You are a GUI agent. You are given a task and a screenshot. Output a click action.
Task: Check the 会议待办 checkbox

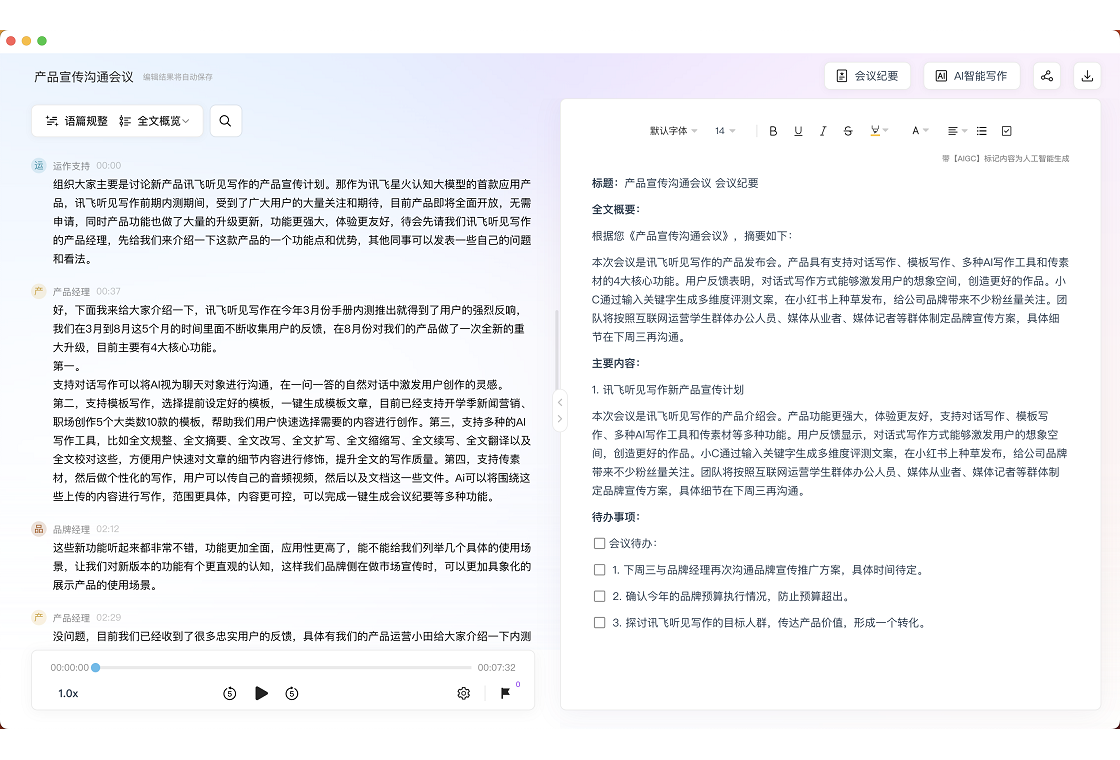point(599,544)
